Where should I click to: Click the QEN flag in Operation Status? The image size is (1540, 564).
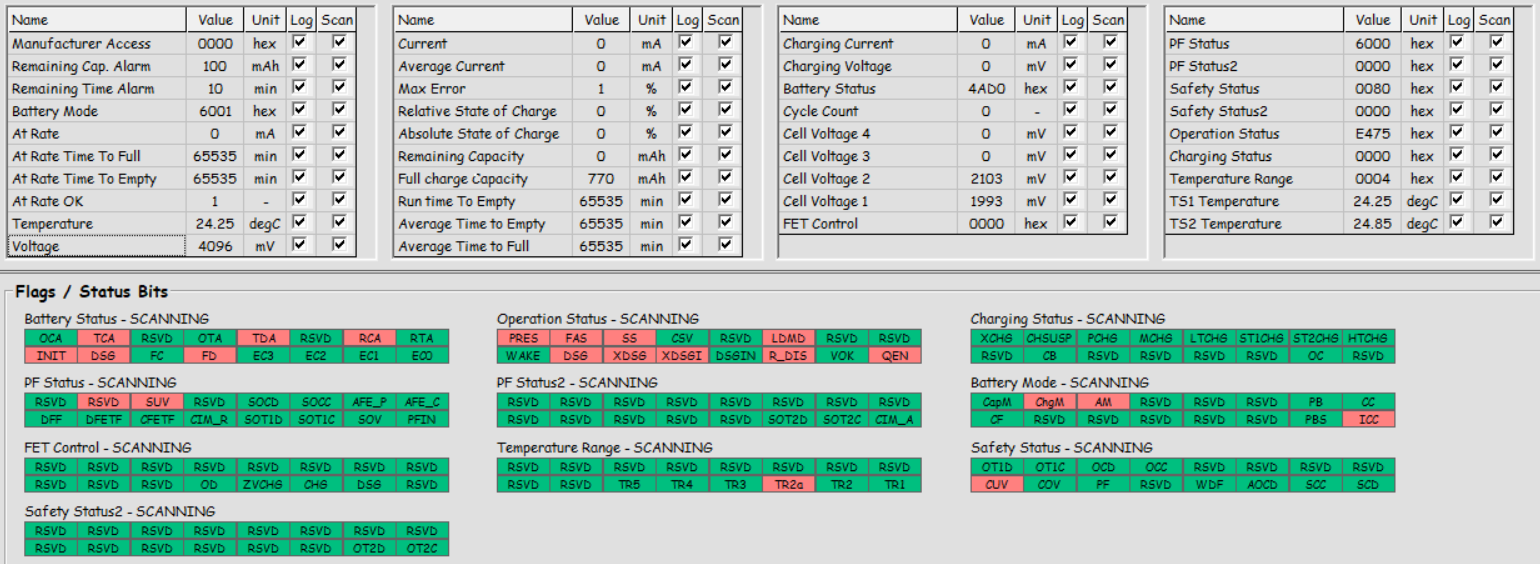pyautogui.click(x=895, y=356)
